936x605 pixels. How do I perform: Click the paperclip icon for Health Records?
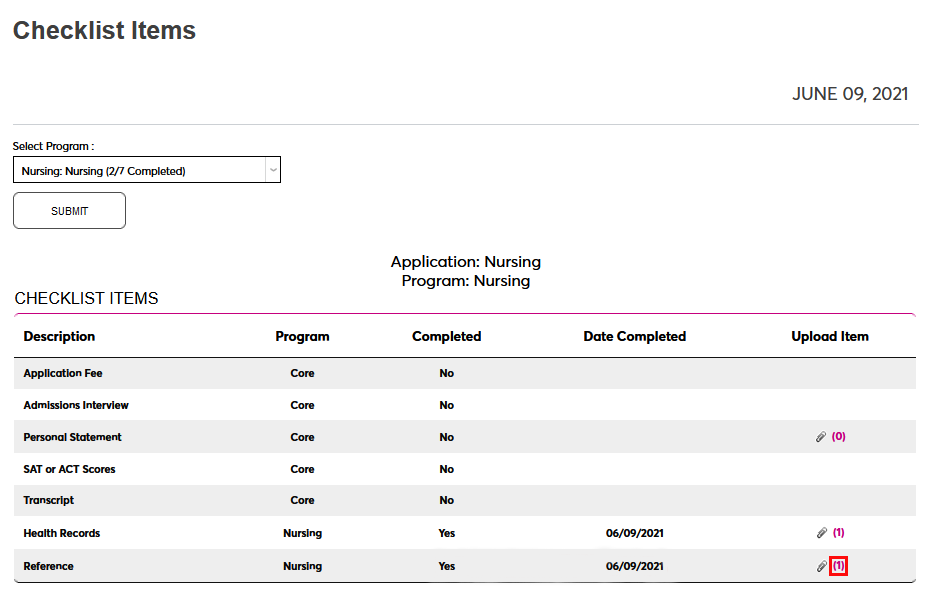[822, 533]
